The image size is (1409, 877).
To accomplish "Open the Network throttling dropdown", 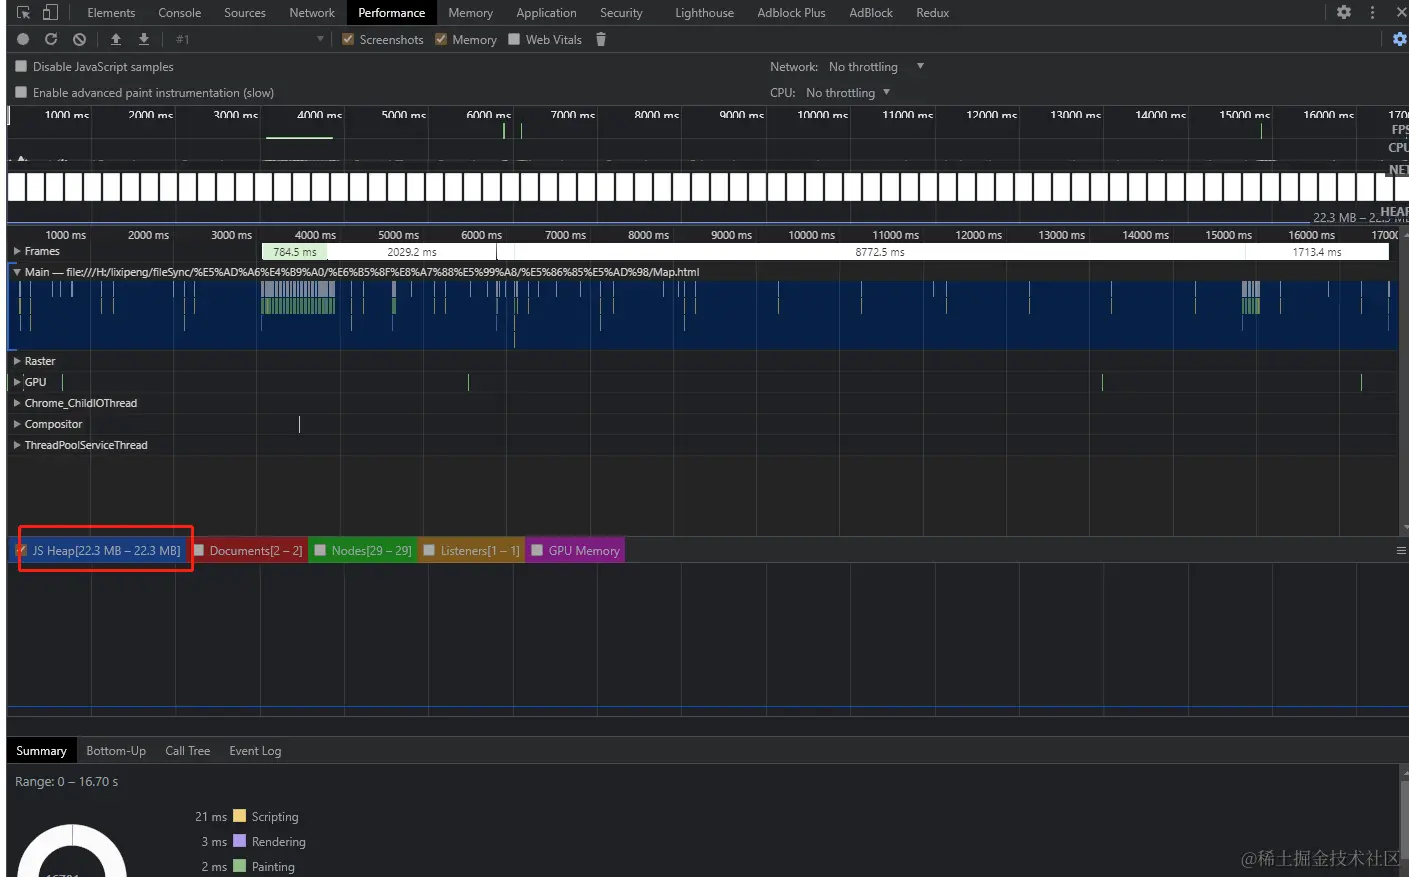I will click(x=876, y=67).
